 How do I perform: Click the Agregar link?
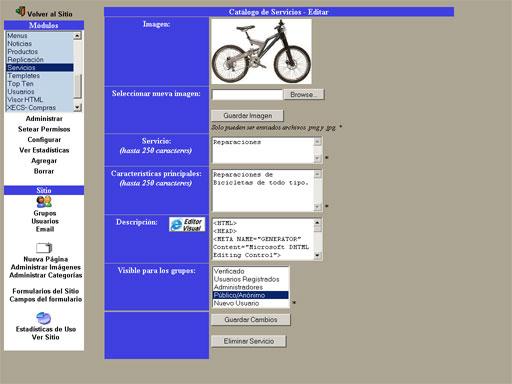44,161
